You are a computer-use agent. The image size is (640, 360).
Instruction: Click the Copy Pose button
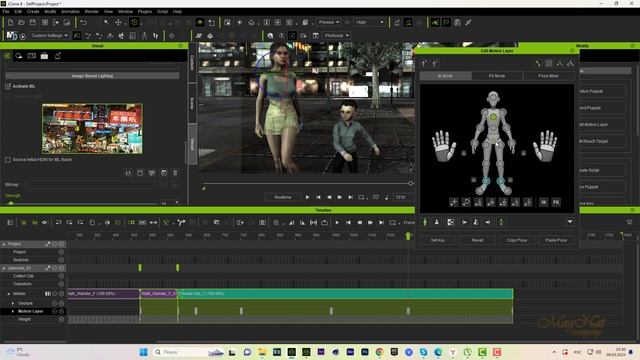coord(517,240)
